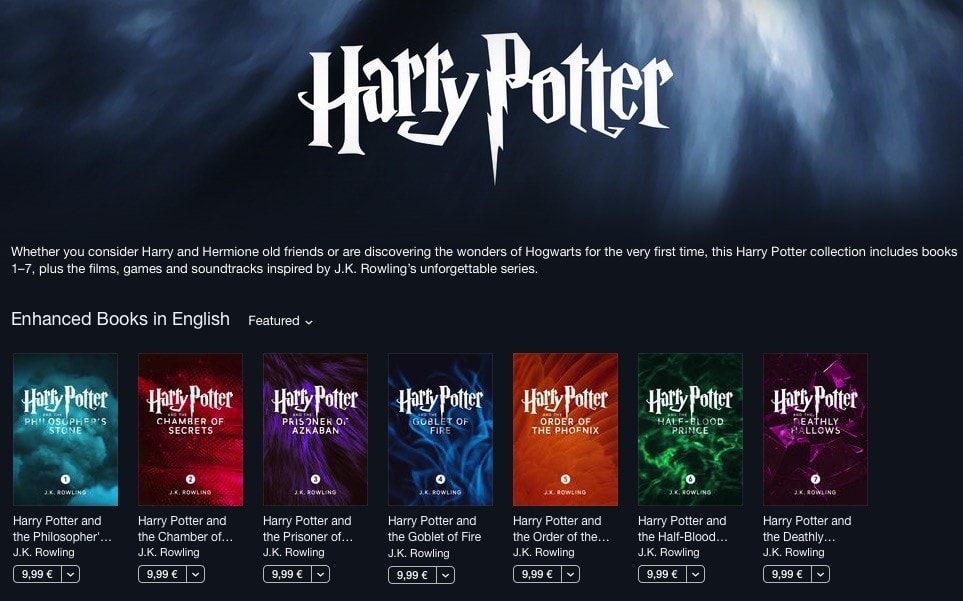
Task: Expand price arrow under Order of the Phoenix
Action: 571,574
